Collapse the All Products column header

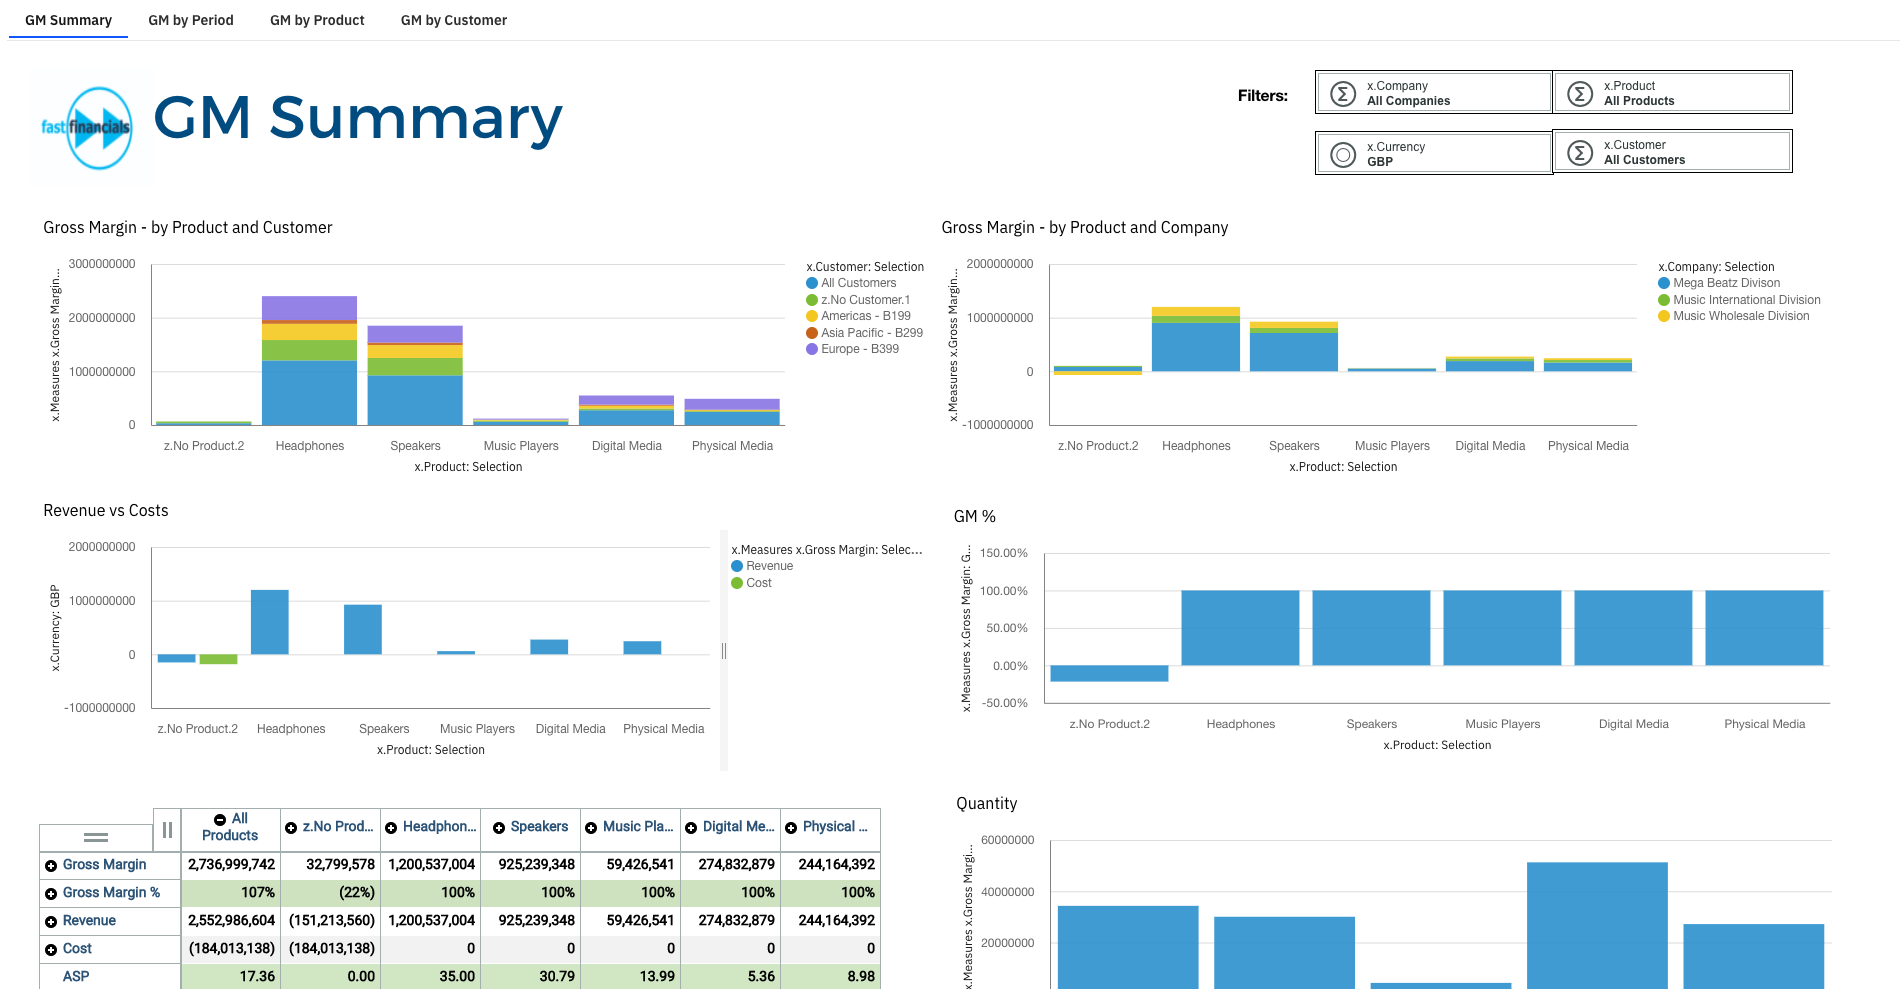(x=220, y=819)
